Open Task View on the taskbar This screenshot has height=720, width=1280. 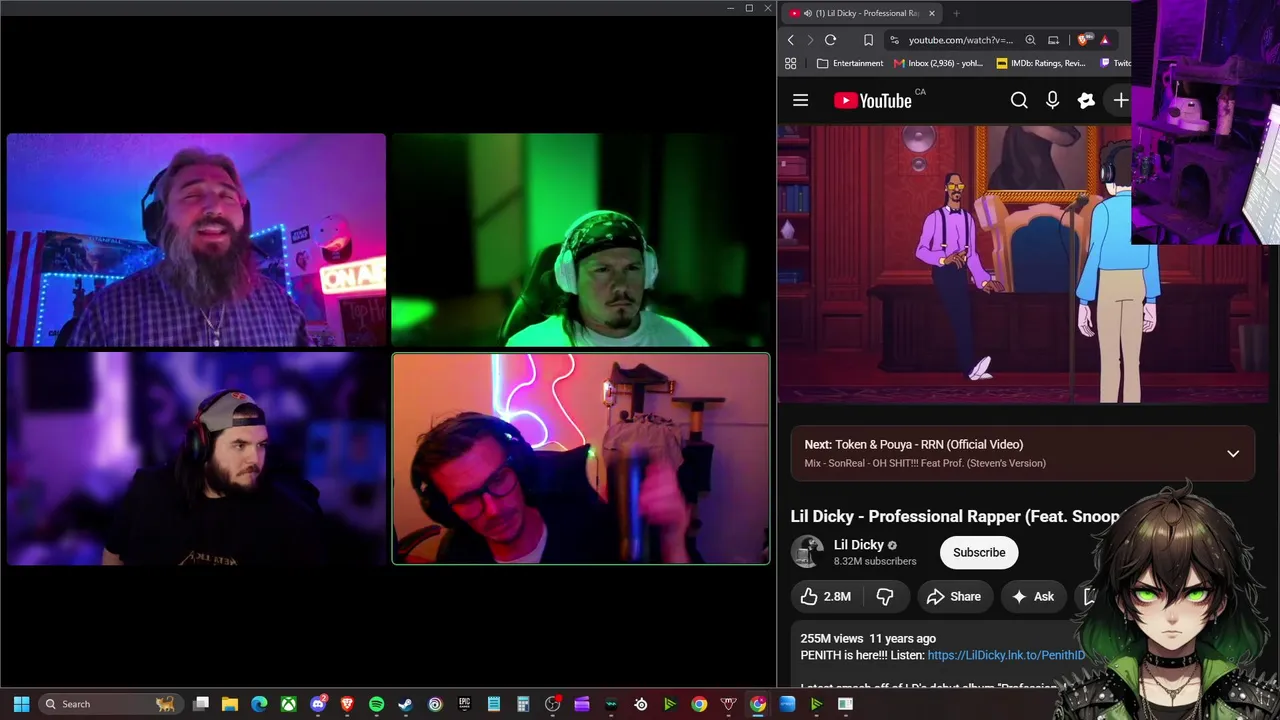[201, 704]
